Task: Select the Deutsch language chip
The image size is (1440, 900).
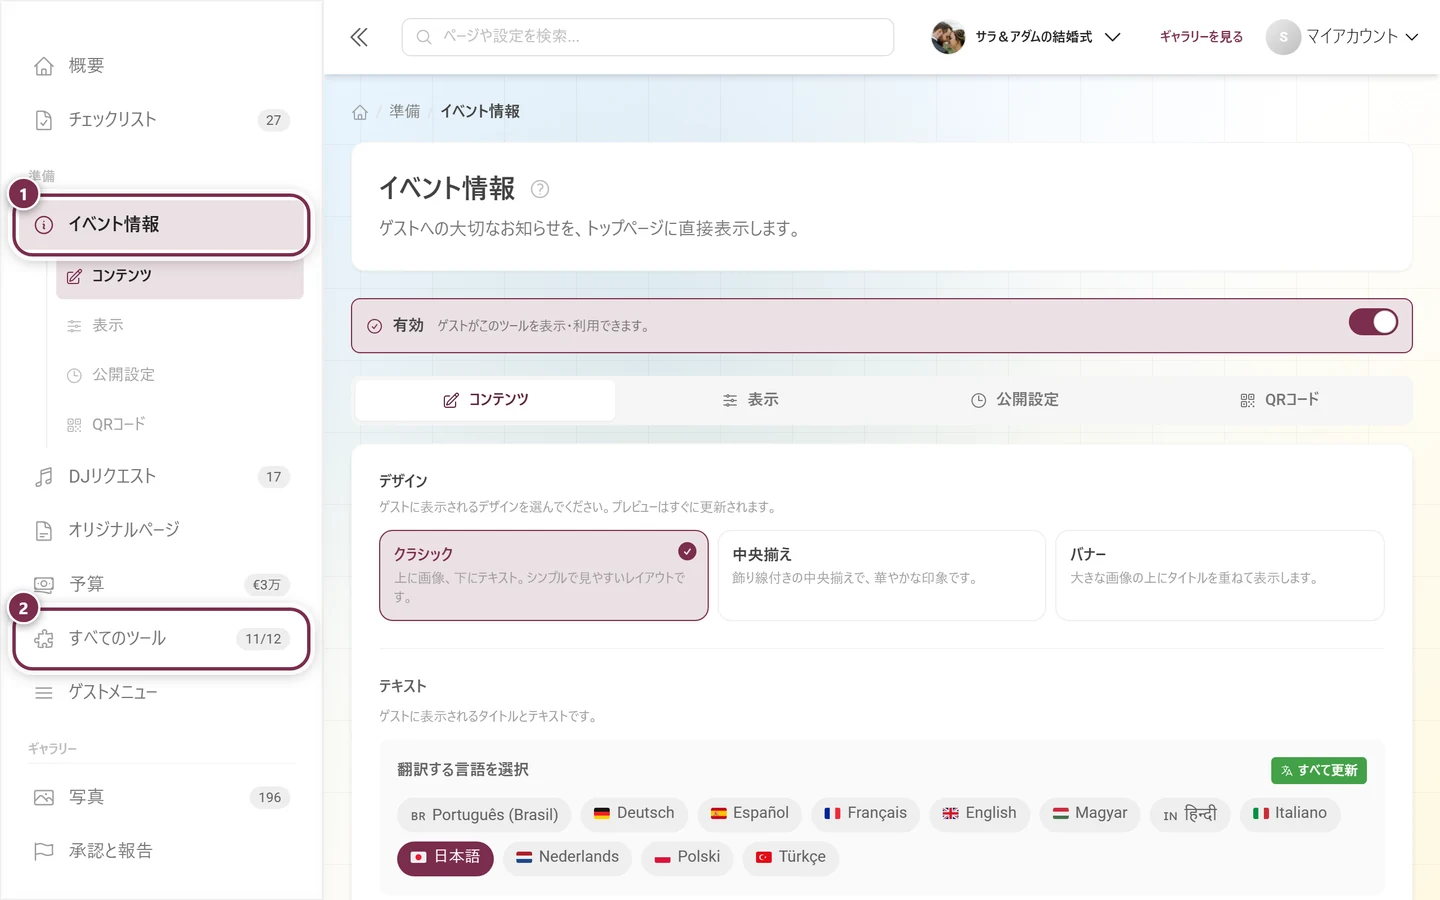Action: (x=634, y=814)
